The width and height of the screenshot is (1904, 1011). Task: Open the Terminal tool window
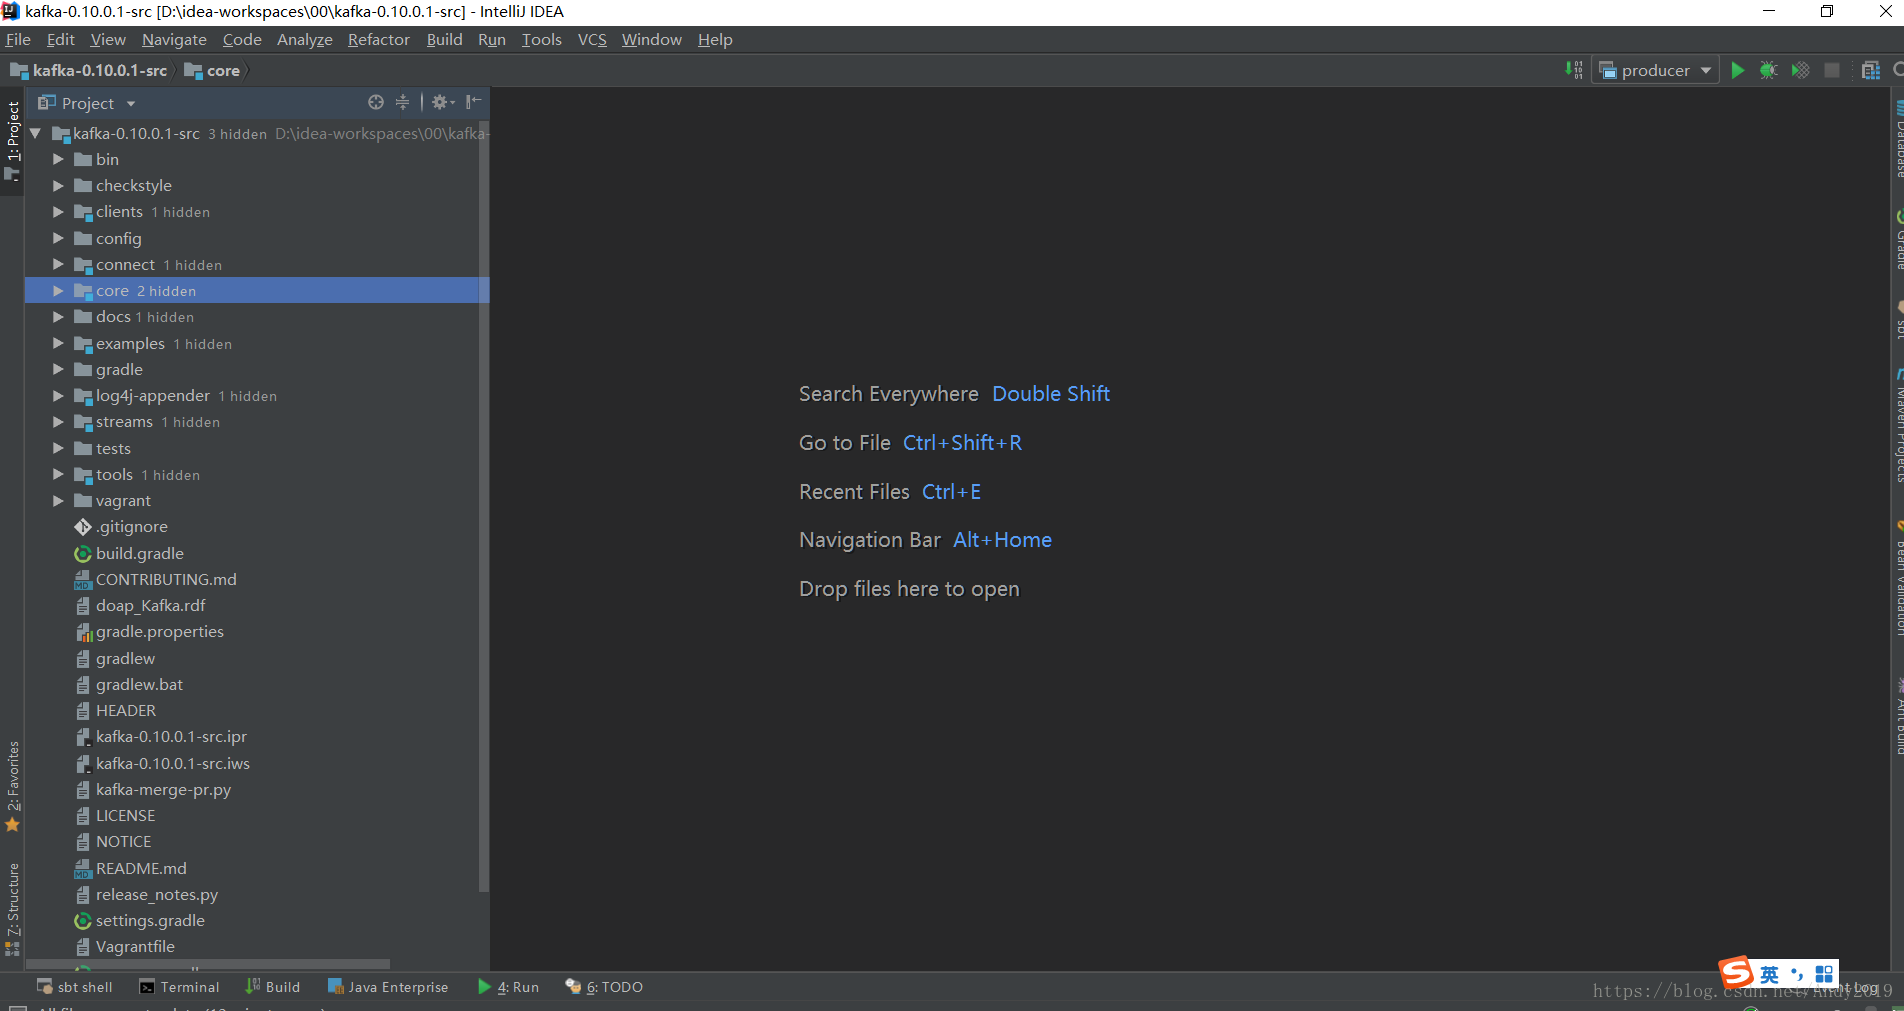pyautogui.click(x=180, y=987)
